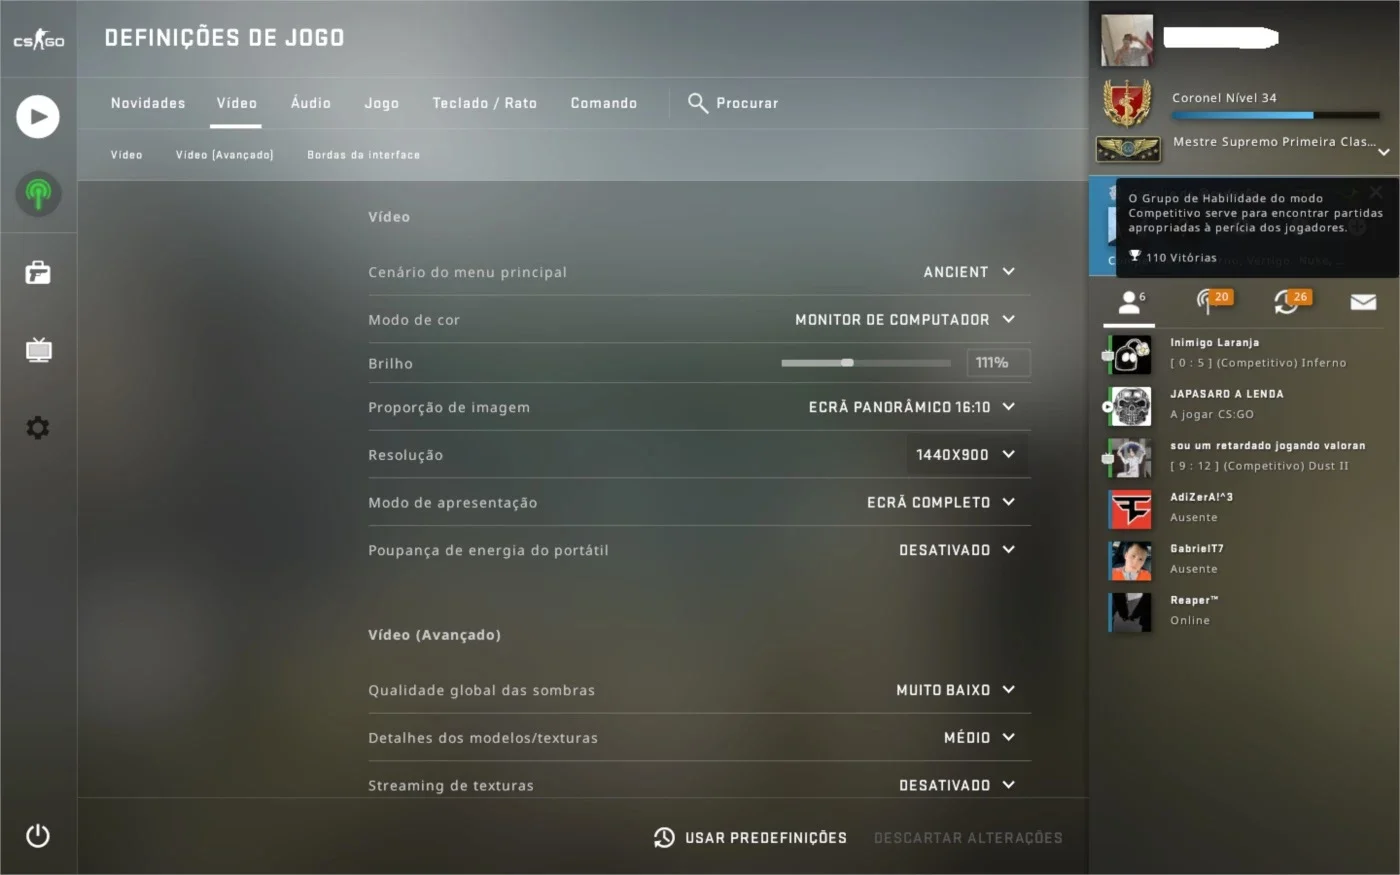
Task: Switch to the Áudio tab
Action: tap(310, 103)
